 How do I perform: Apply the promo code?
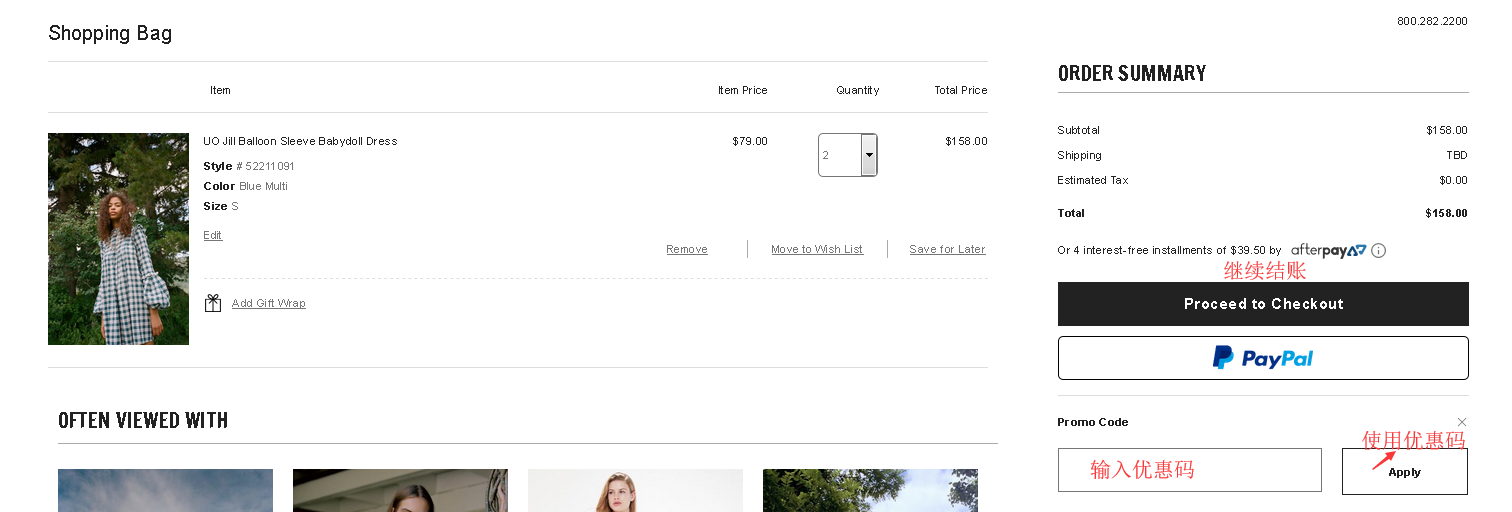[x=1404, y=472]
